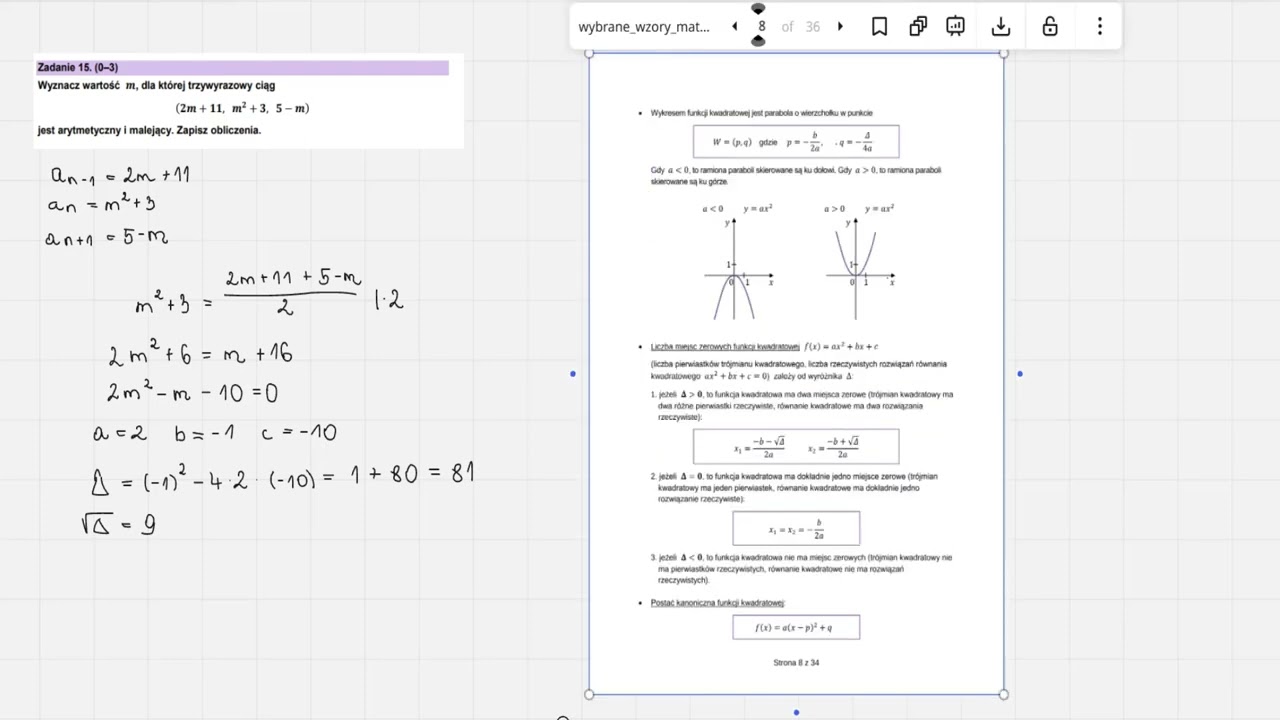The width and height of the screenshot is (1280, 720).
Task: Click the file name wybrane_wzory_mat...
Action: click(x=644, y=27)
